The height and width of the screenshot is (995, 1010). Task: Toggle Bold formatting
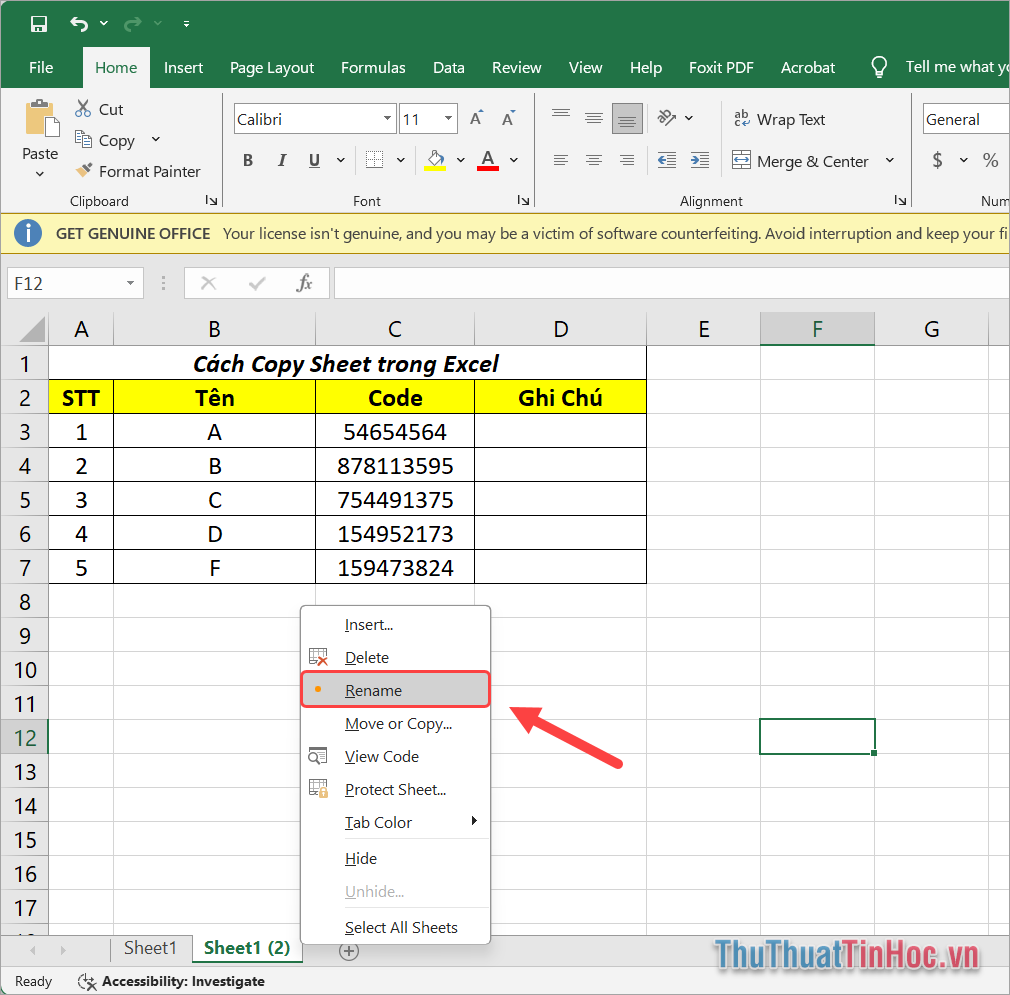tap(248, 160)
